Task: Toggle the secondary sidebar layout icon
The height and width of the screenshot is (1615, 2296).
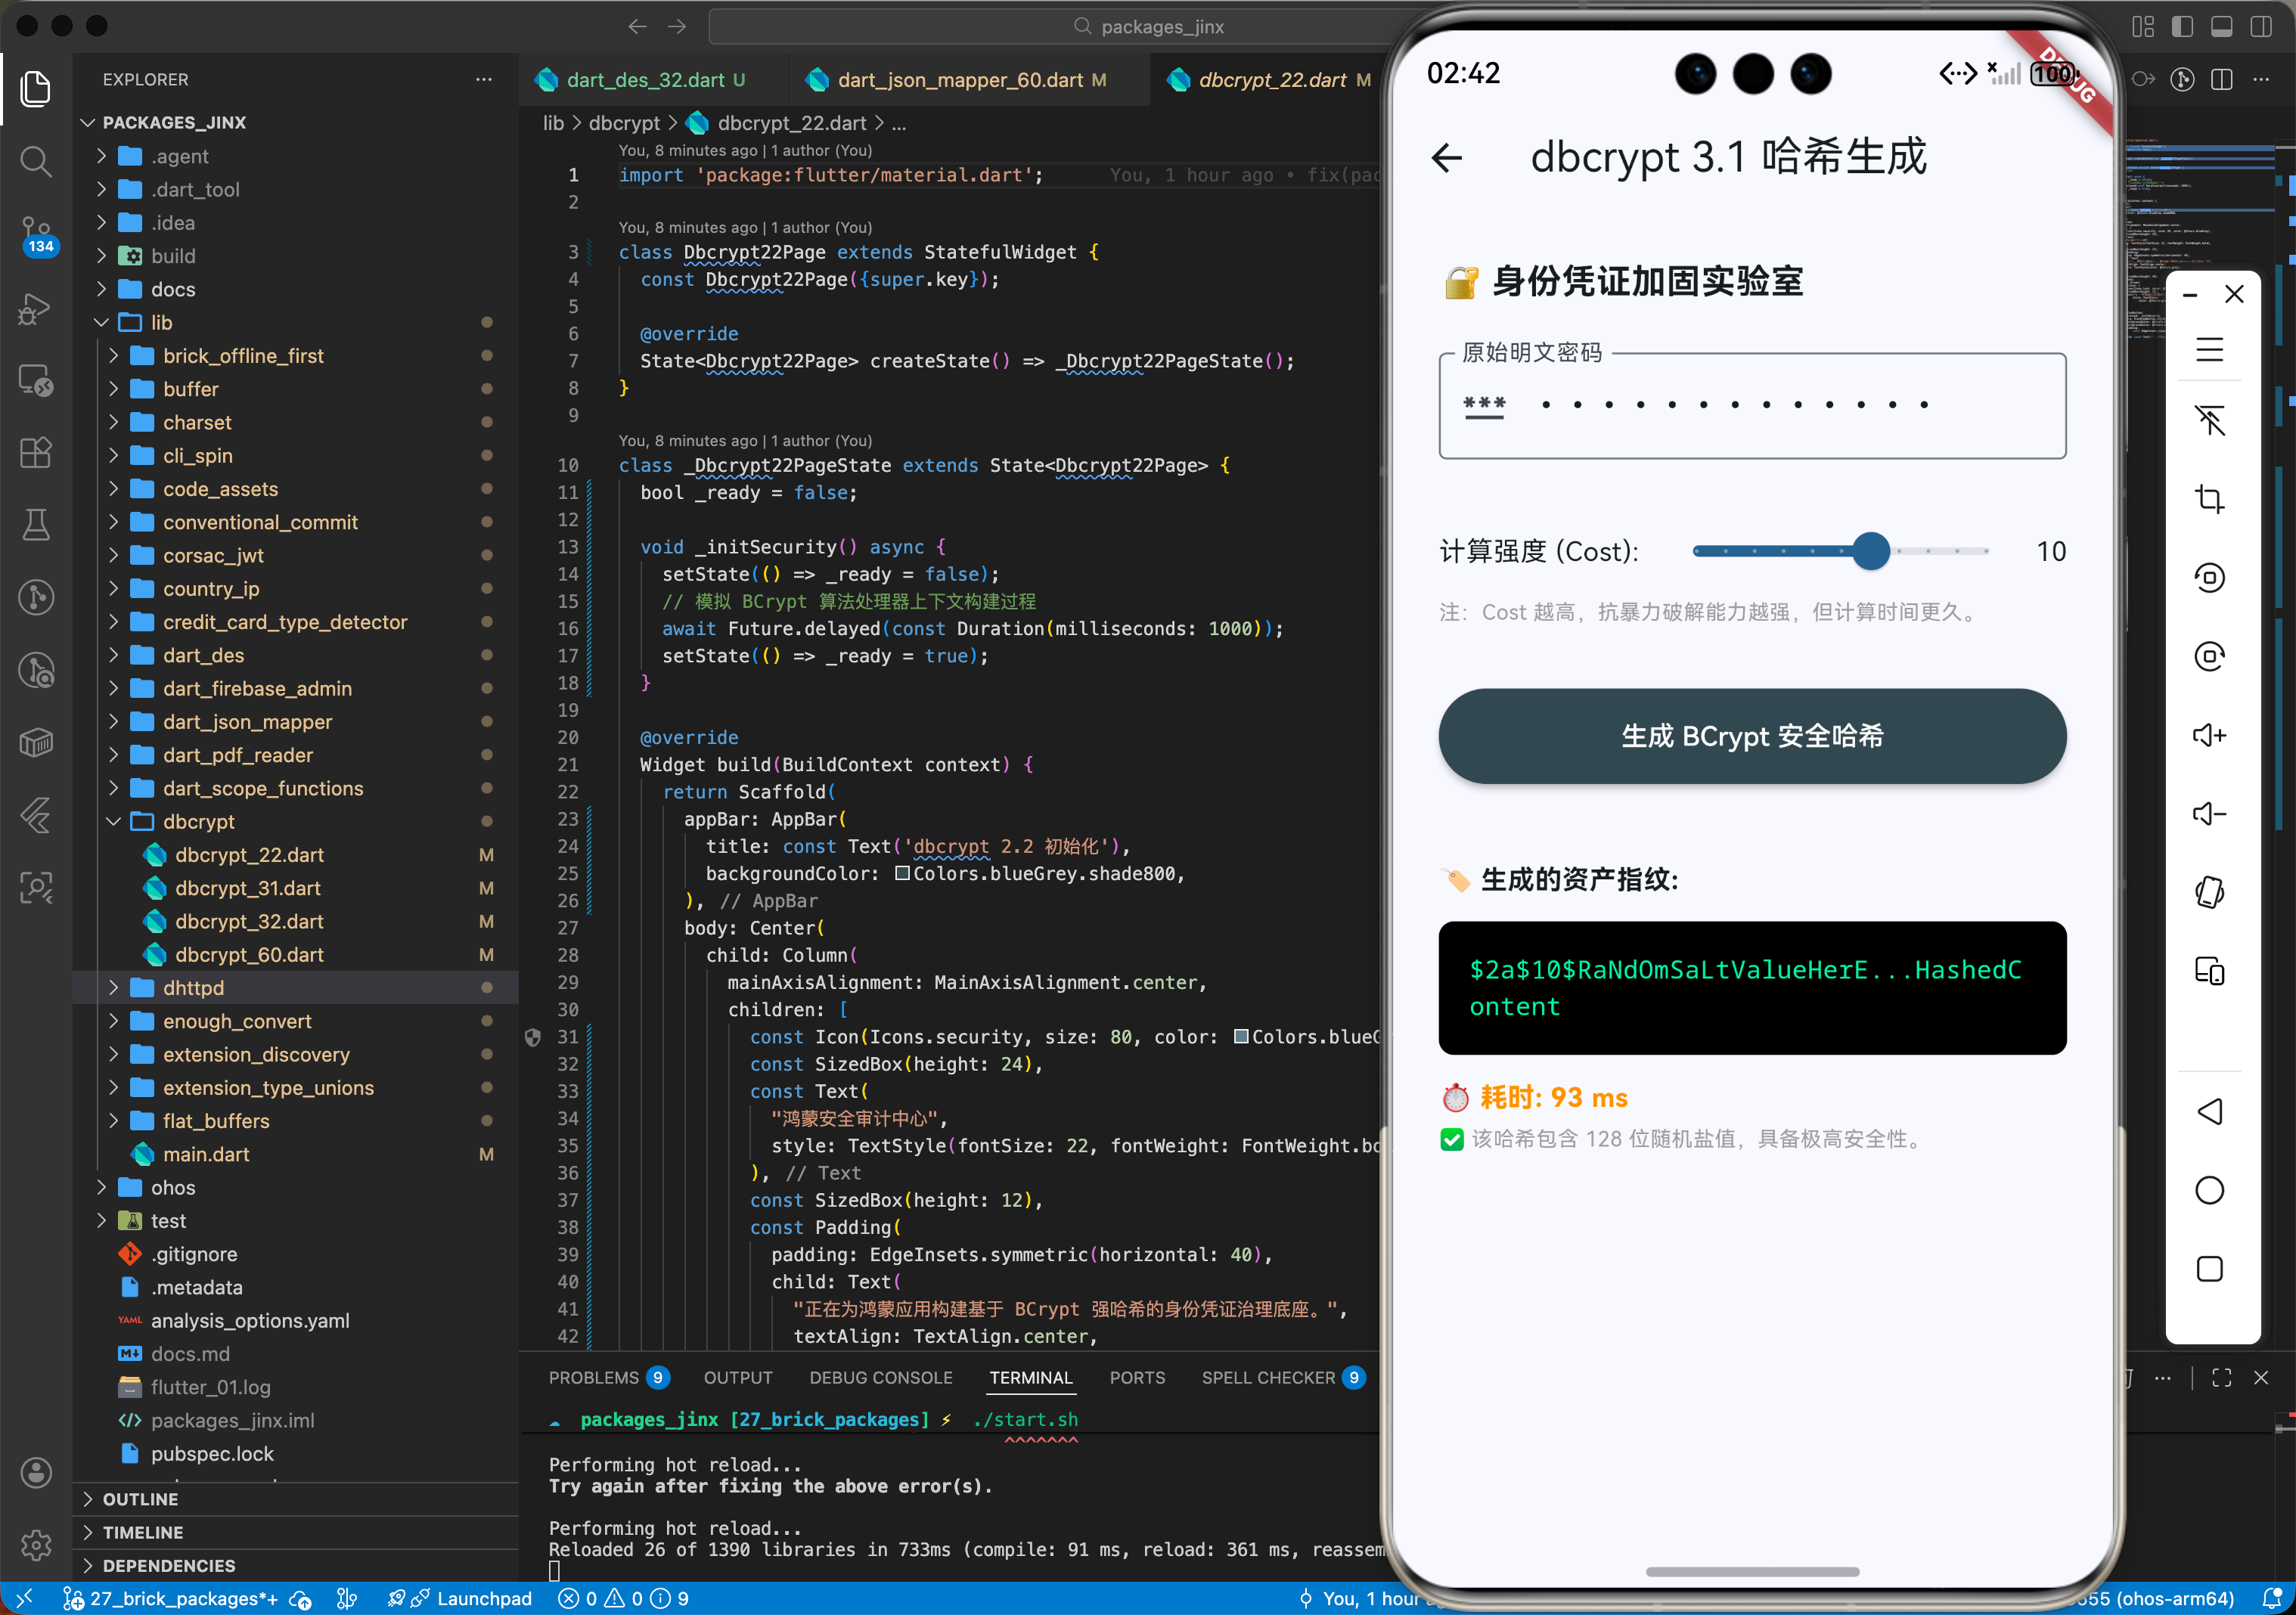Action: point(2260,26)
